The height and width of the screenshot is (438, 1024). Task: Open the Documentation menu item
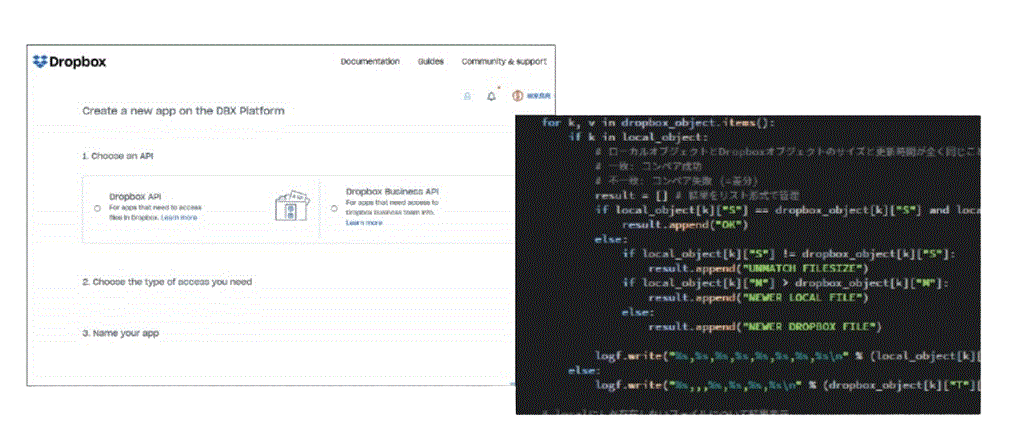click(370, 62)
